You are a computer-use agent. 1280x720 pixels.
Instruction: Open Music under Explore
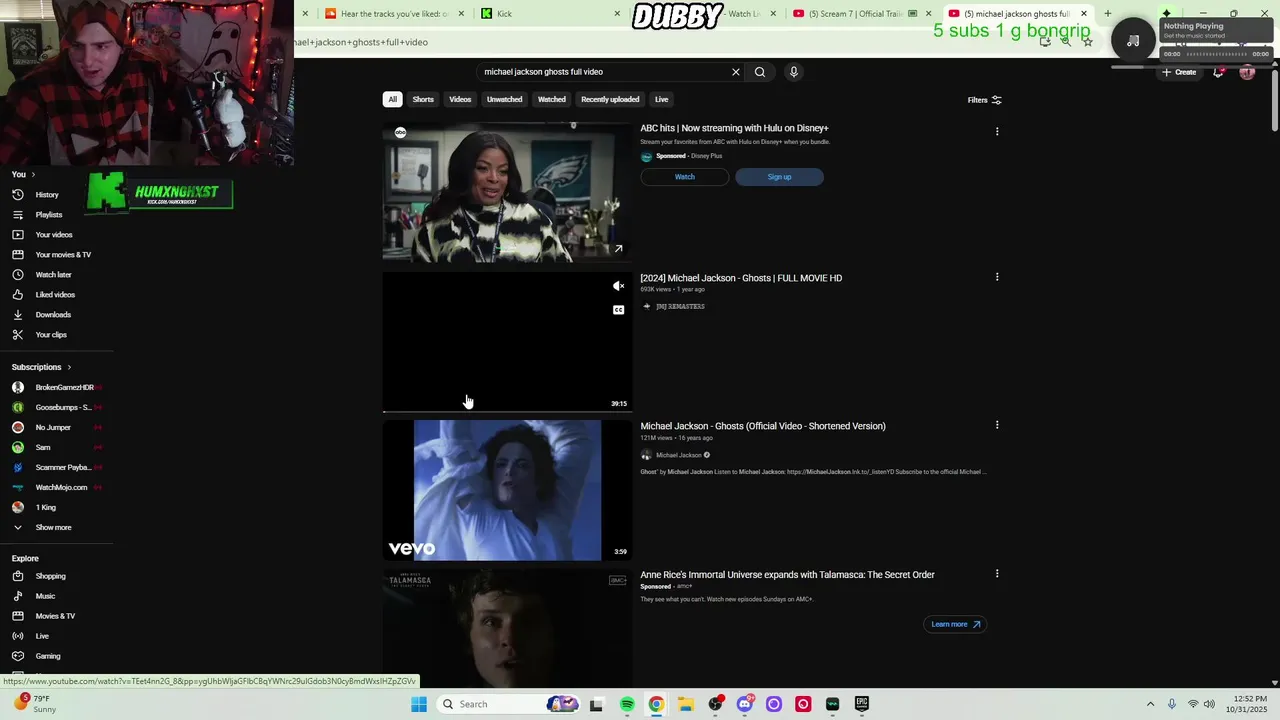45,596
